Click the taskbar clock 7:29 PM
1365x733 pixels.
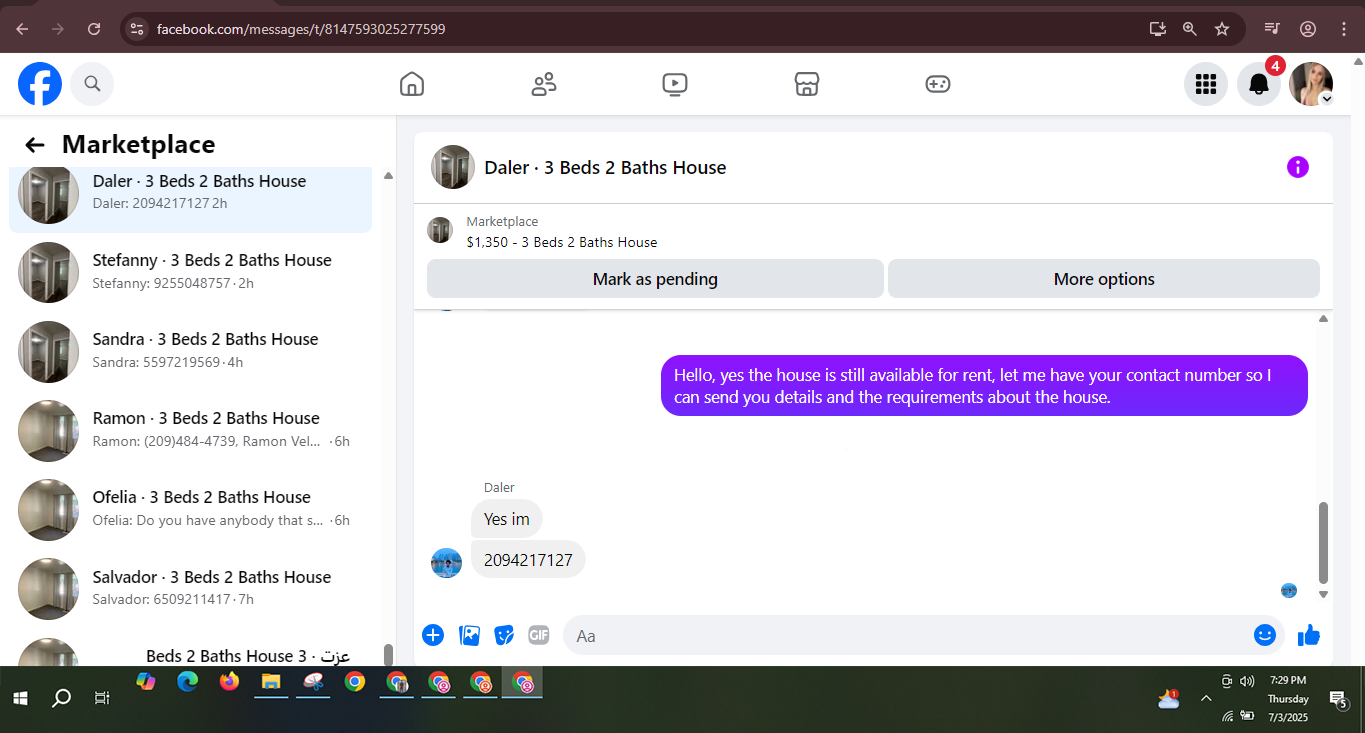[x=1288, y=680]
